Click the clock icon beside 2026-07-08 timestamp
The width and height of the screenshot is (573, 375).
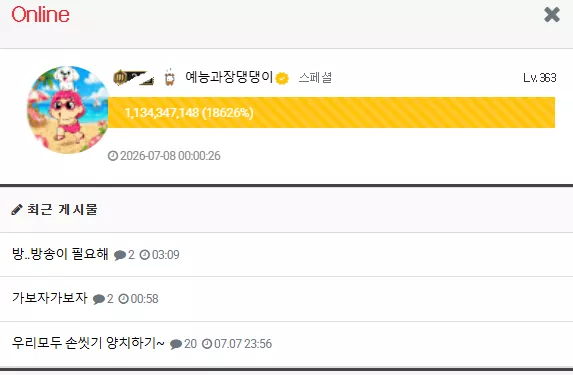113,156
